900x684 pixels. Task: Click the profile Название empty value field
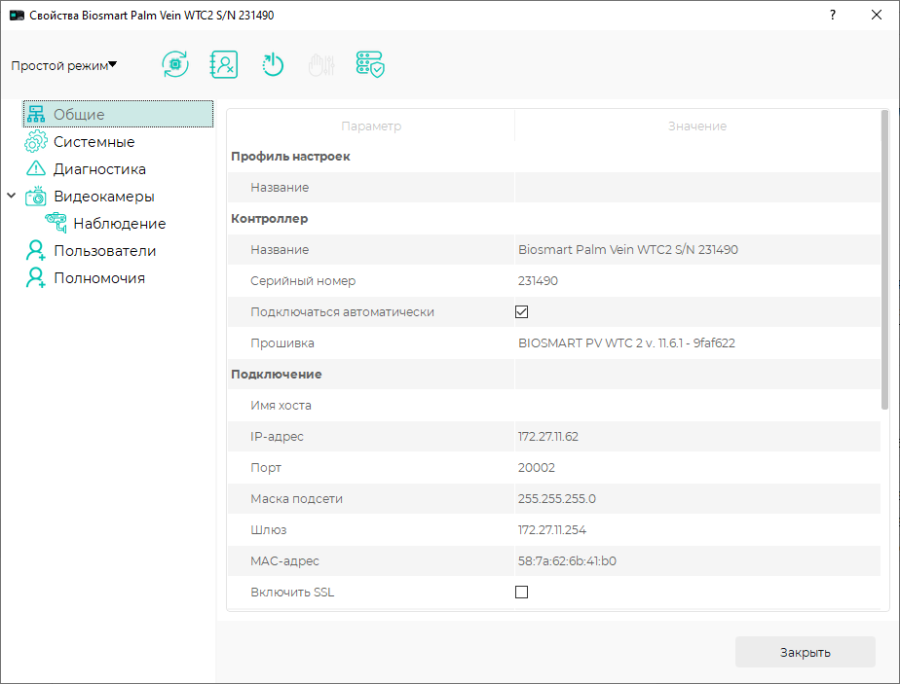[697, 188]
